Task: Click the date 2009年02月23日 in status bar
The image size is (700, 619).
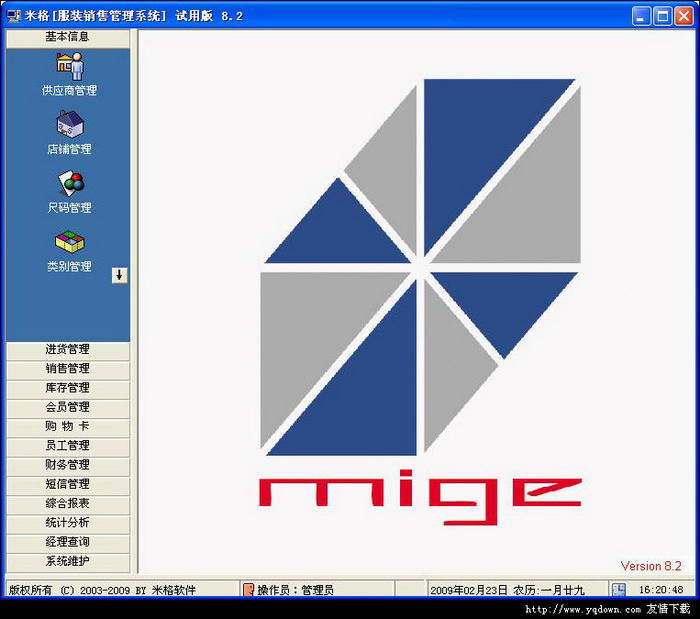Action: (x=469, y=590)
